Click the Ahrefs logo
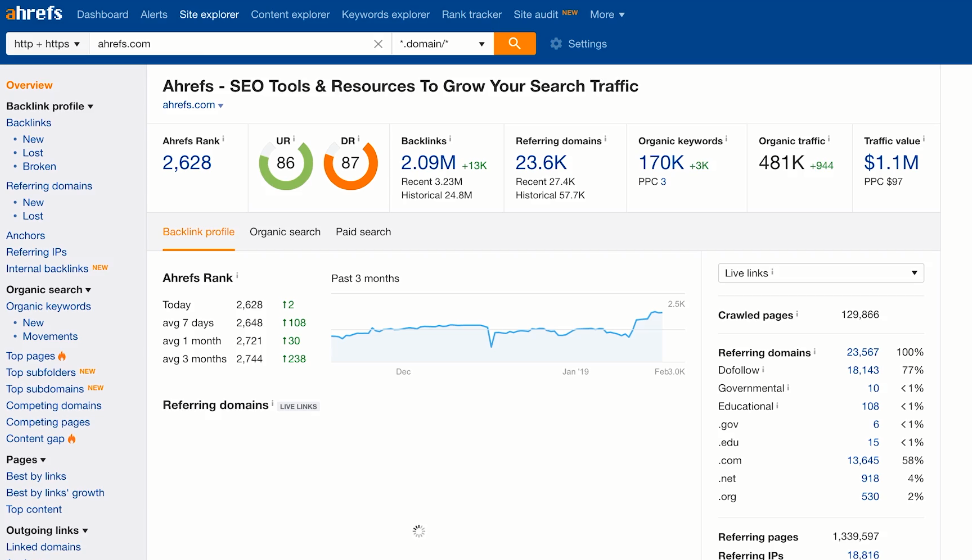The width and height of the screenshot is (972, 560). [34, 12]
